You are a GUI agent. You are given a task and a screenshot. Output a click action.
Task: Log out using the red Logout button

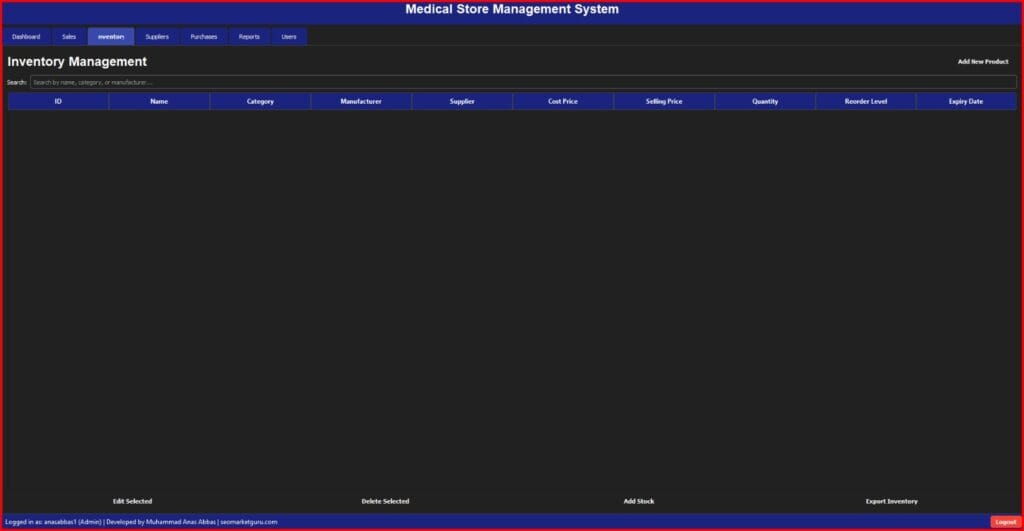[x=1005, y=522]
